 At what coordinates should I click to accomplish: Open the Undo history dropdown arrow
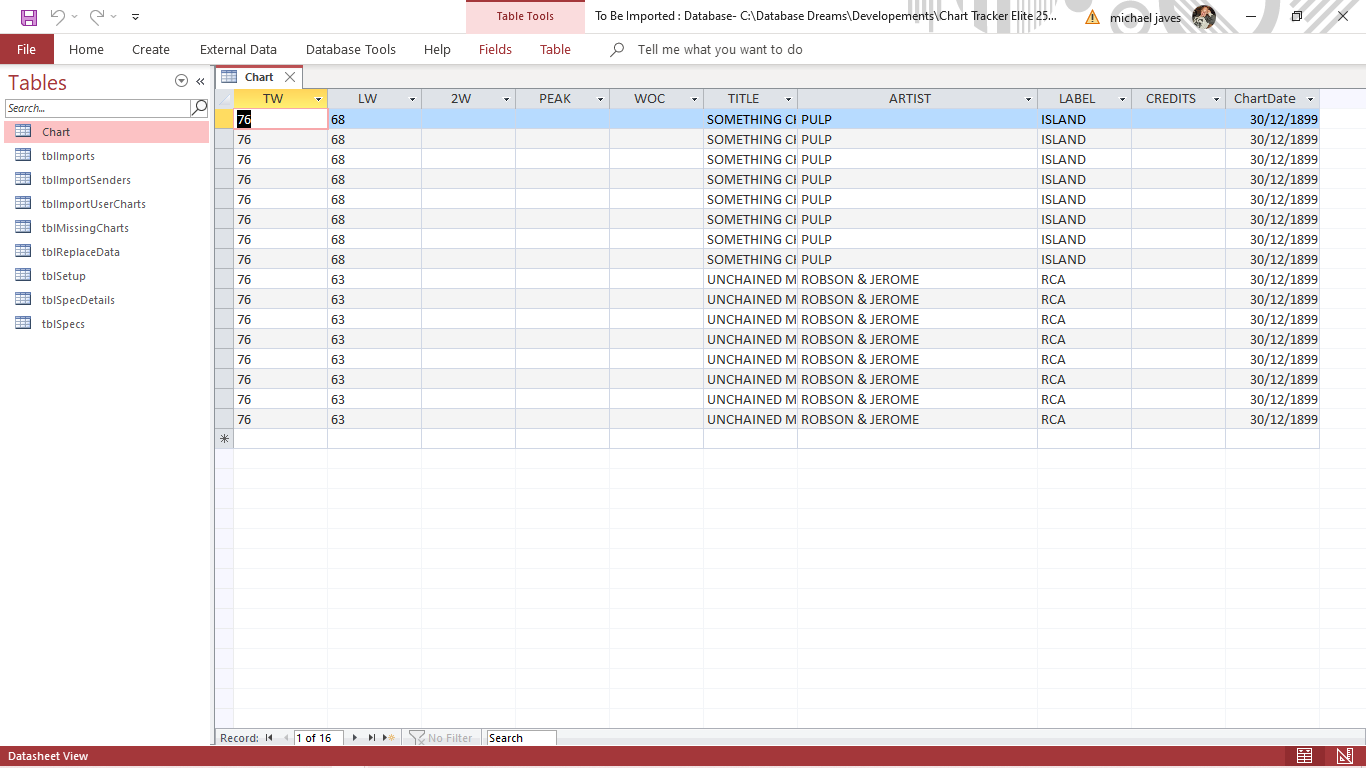tap(75, 17)
